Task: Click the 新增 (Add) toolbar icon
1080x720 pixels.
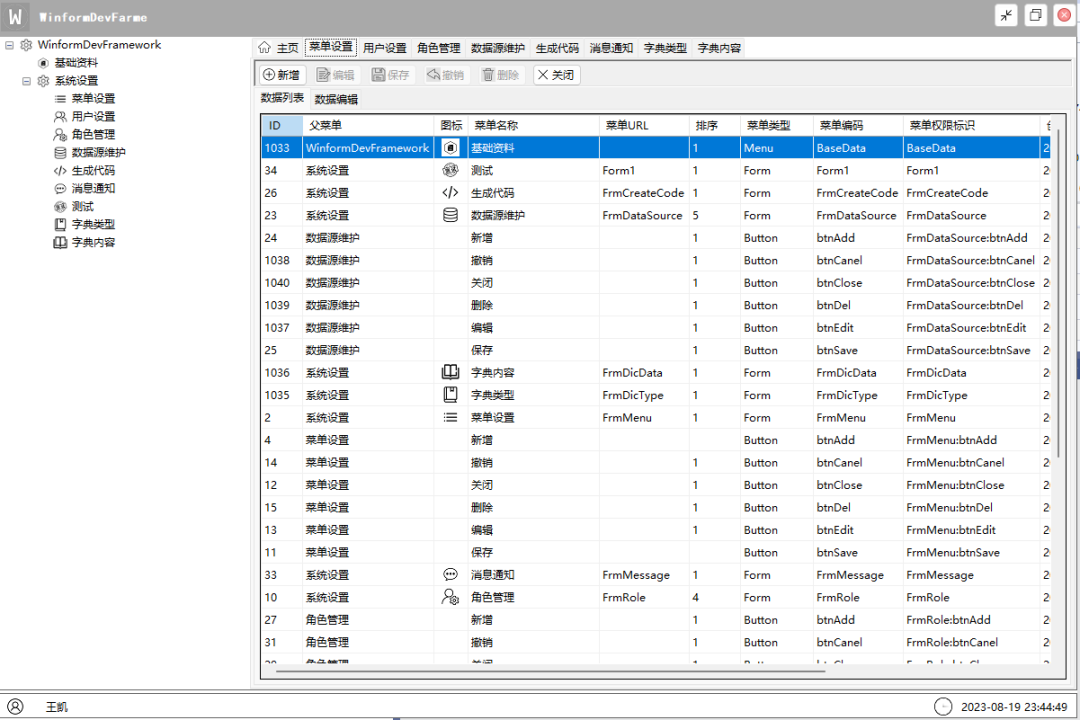Action: [x=270, y=74]
